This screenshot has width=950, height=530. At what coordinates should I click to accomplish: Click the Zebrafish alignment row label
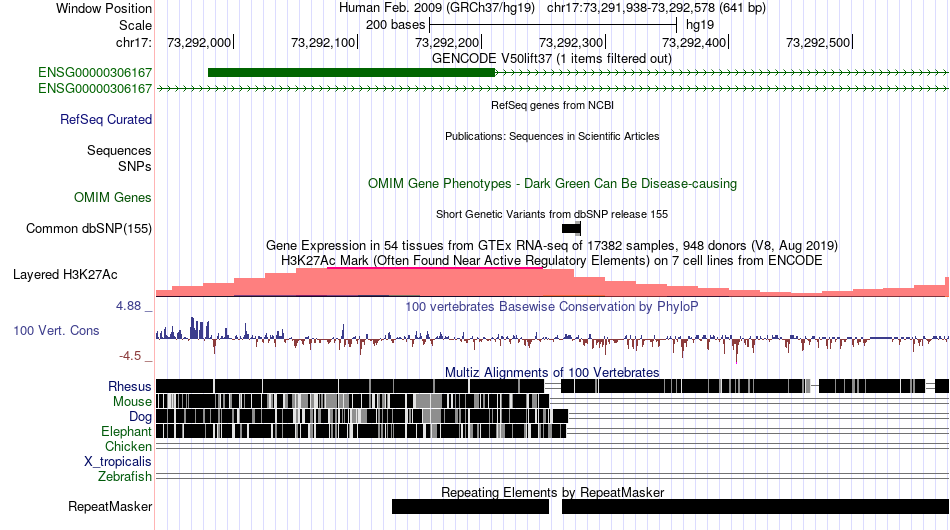[x=125, y=477]
